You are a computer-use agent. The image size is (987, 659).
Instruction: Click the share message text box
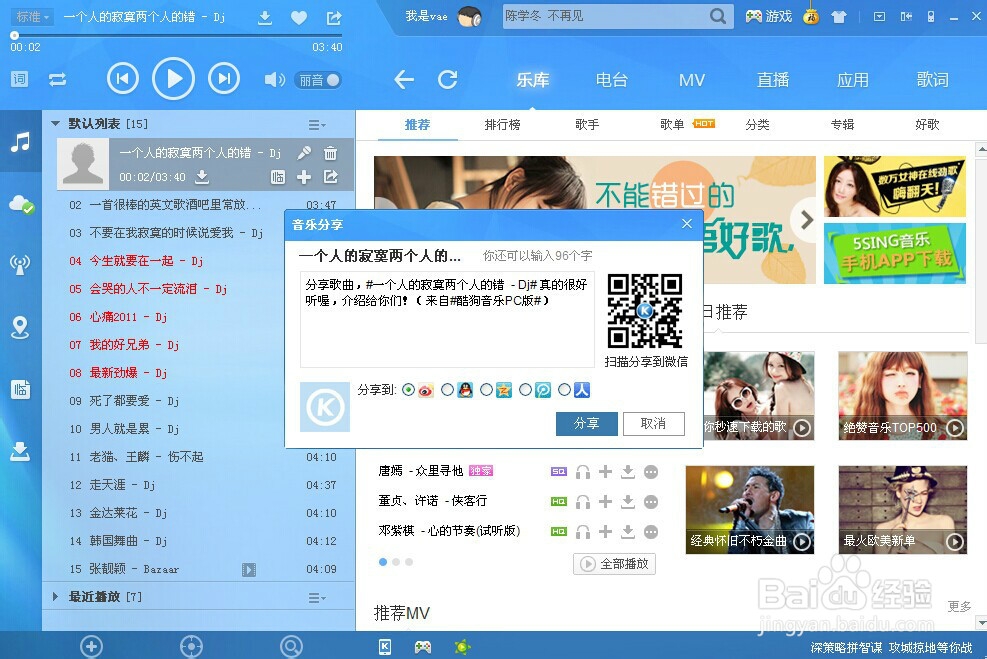pyautogui.click(x=448, y=319)
